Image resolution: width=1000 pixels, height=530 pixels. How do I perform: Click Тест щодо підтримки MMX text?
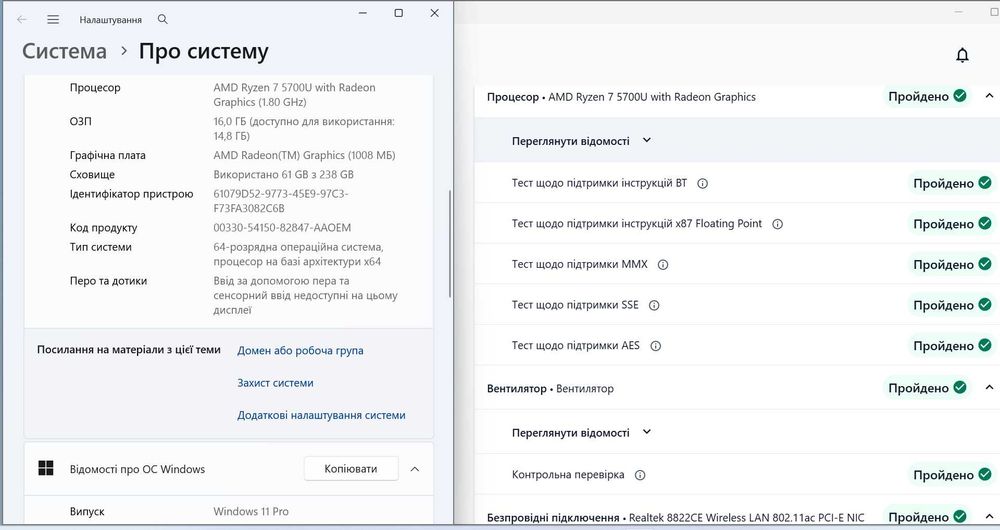[x=580, y=265]
